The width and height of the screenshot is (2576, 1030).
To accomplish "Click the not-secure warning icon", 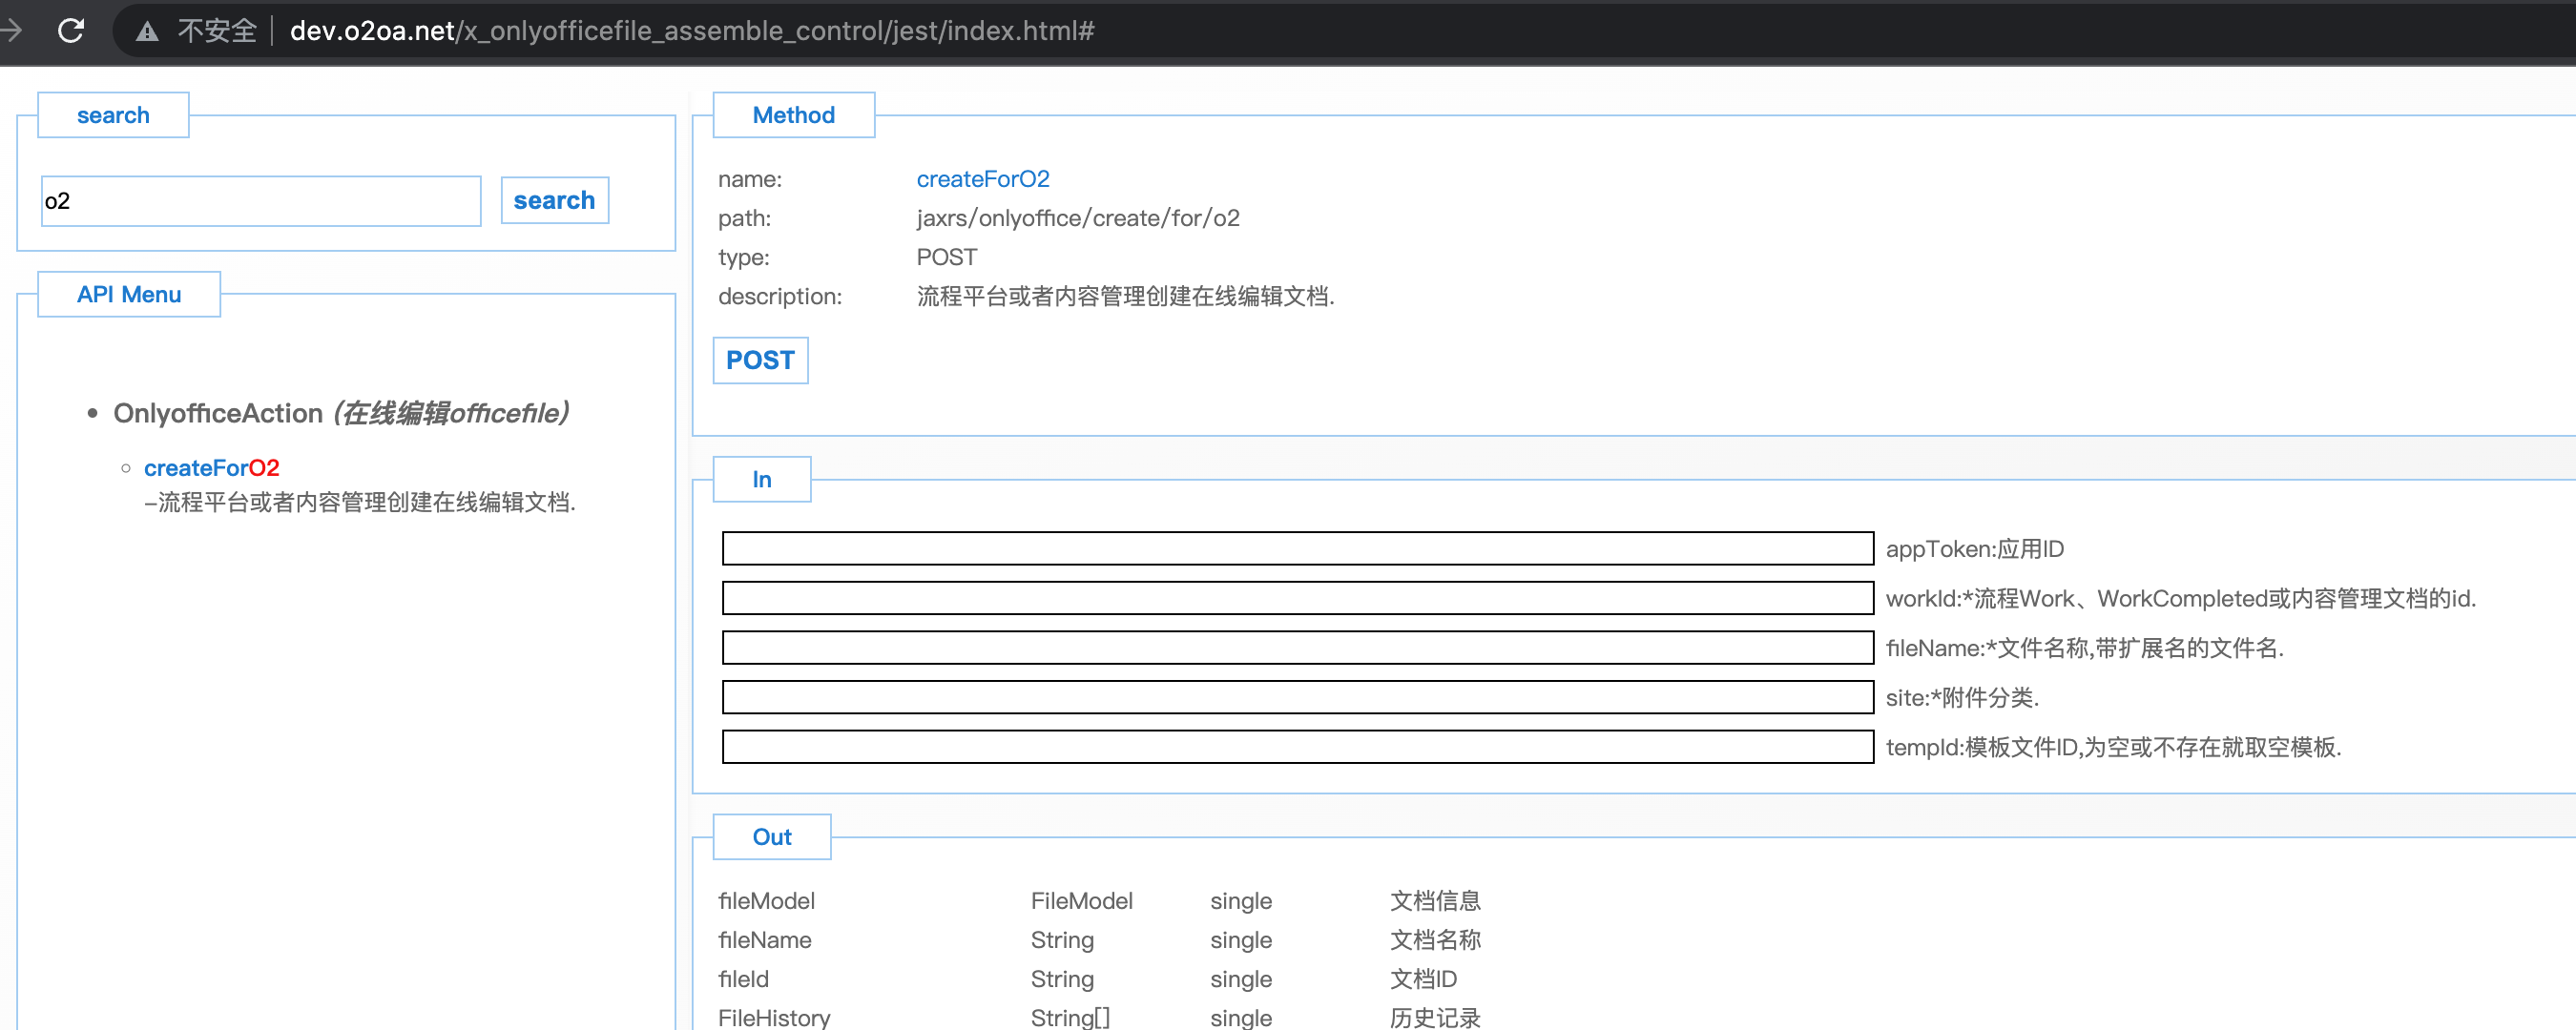I will (147, 32).
